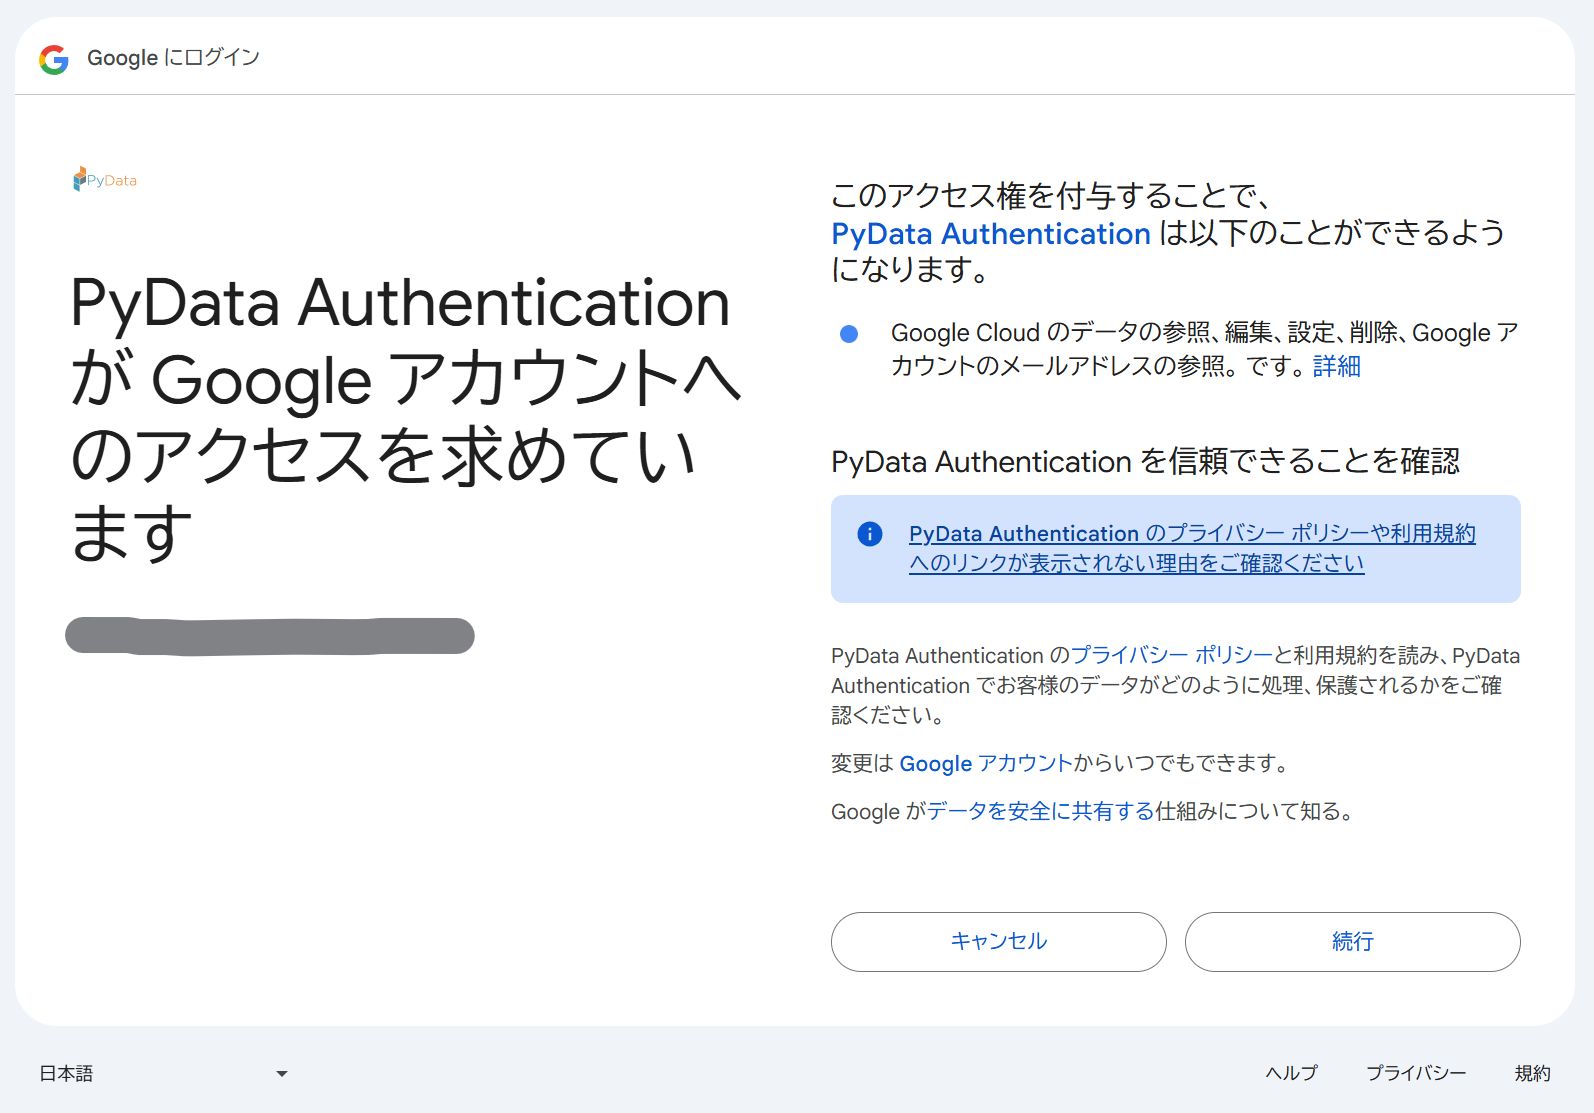
Task: Click the bullet icon next to Google Cloud permission
Action: (x=849, y=333)
